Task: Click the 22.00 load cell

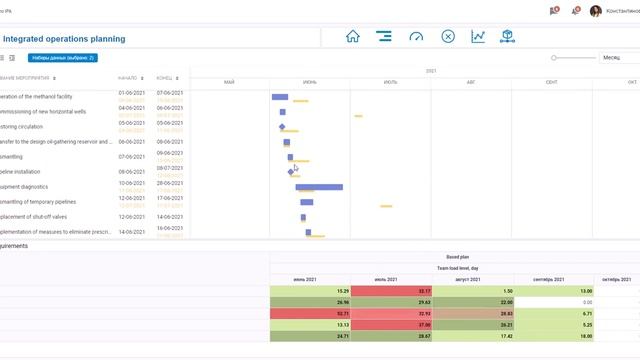Action: coord(473,302)
